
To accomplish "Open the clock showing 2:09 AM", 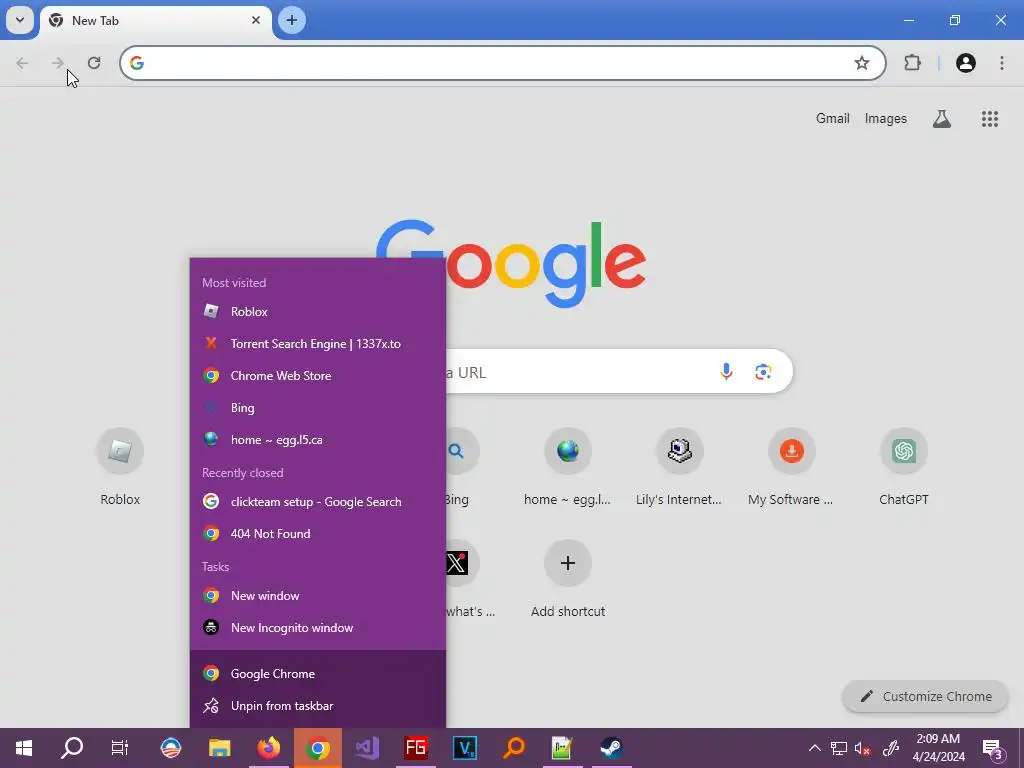I will pos(938,748).
